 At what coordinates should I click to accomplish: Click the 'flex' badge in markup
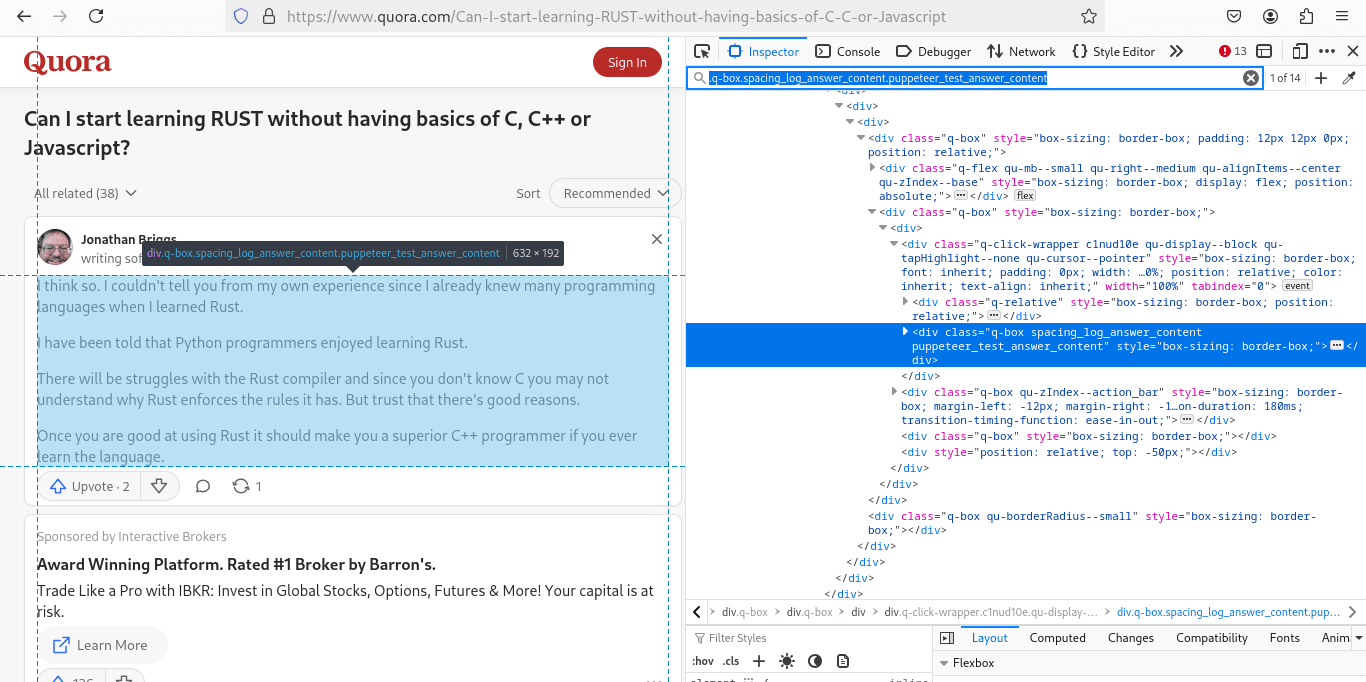(1025, 196)
